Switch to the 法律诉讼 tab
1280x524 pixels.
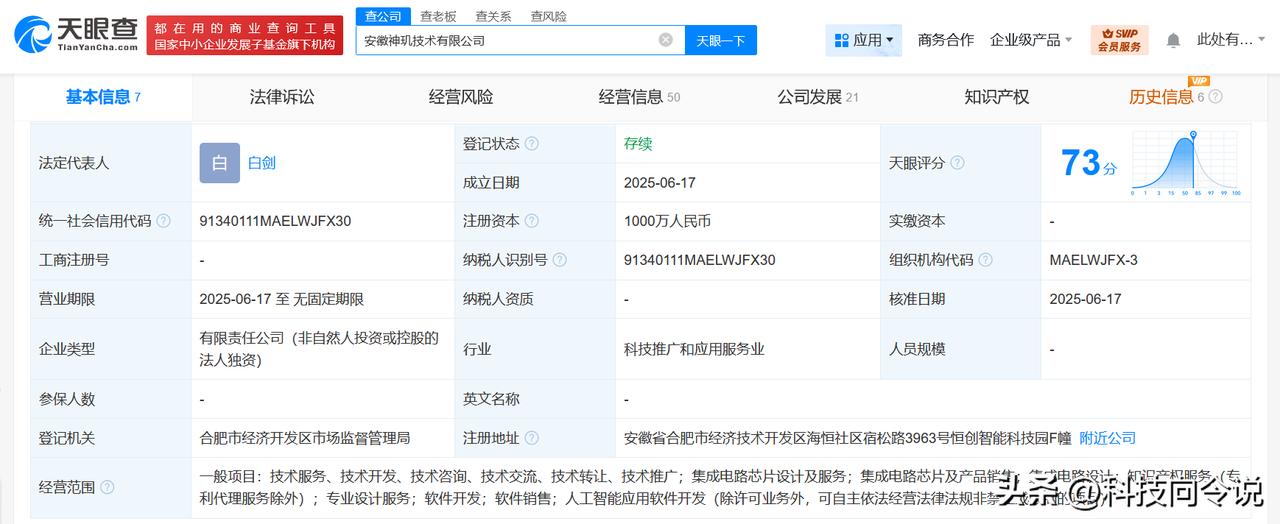coord(282,97)
